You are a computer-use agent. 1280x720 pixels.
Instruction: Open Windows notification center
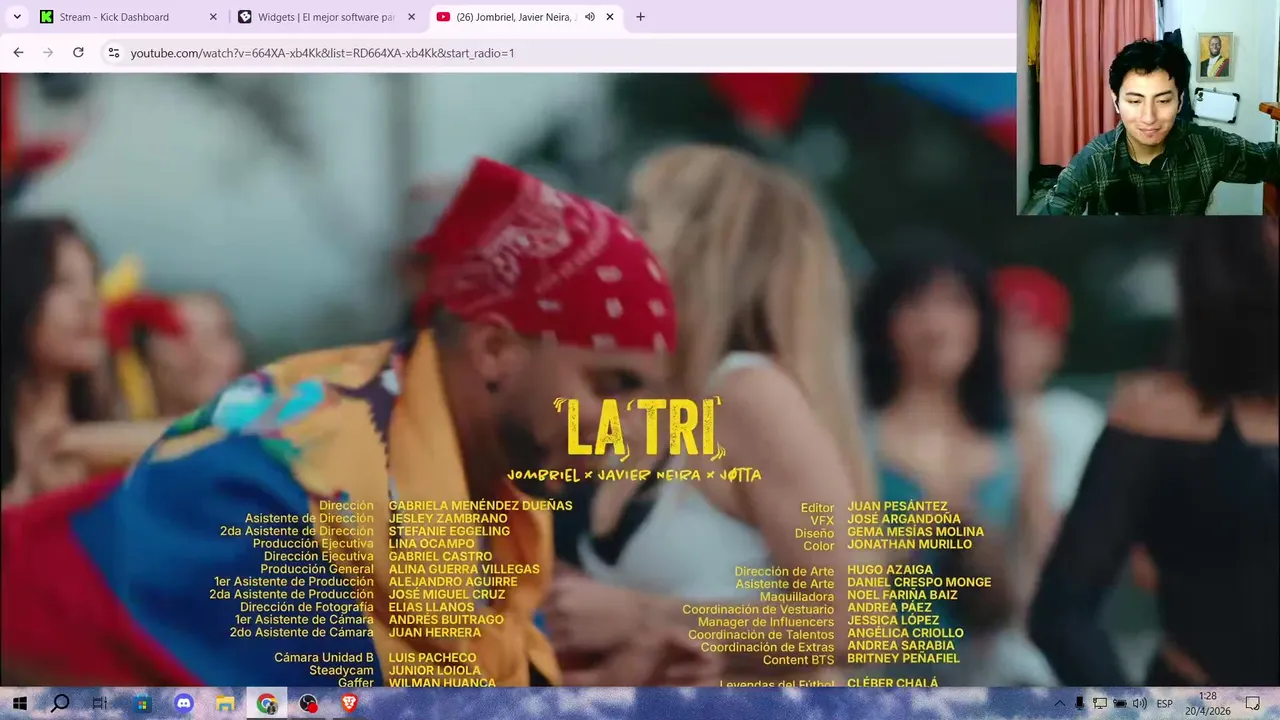click(1253, 704)
